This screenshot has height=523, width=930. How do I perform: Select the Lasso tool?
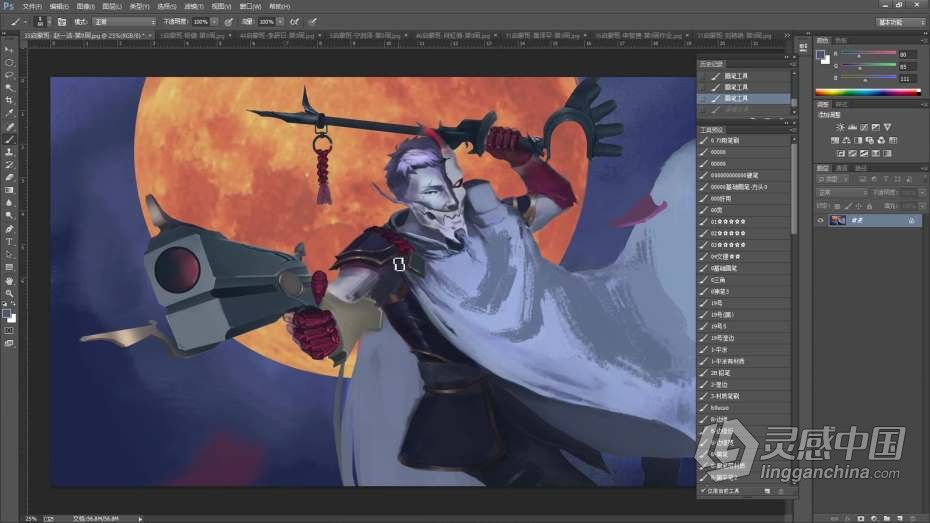pos(9,75)
